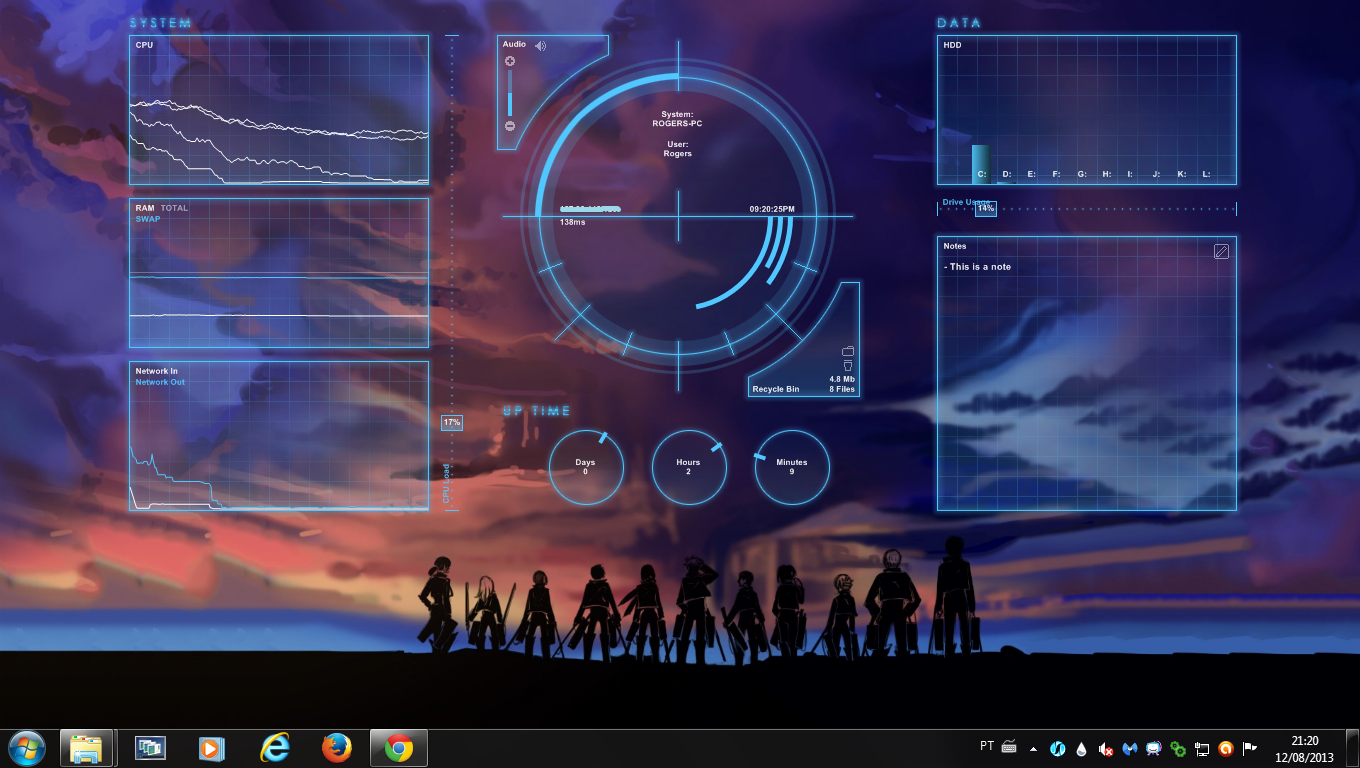Launch Firefox from the taskbar
This screenshot has width=1360, height=768.
pyautogui.click(x=337, y=748)
